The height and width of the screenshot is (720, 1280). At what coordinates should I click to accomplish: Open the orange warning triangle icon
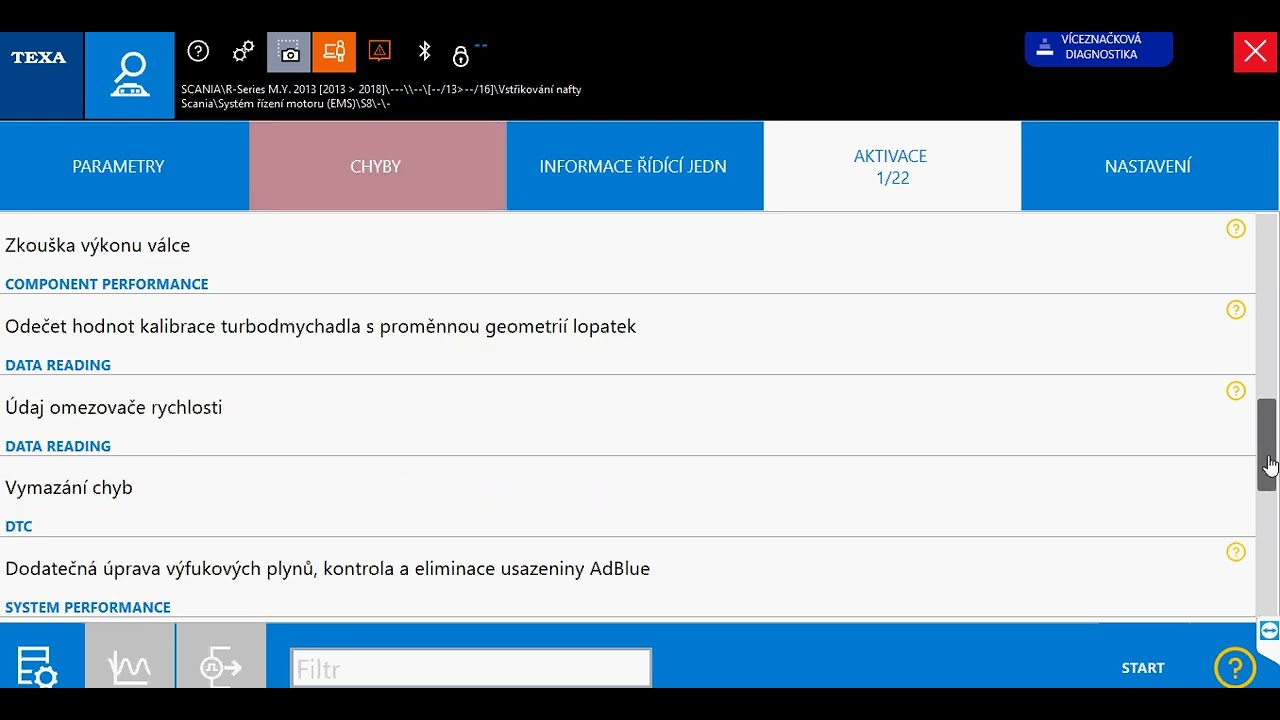click(x=379, y=51)
